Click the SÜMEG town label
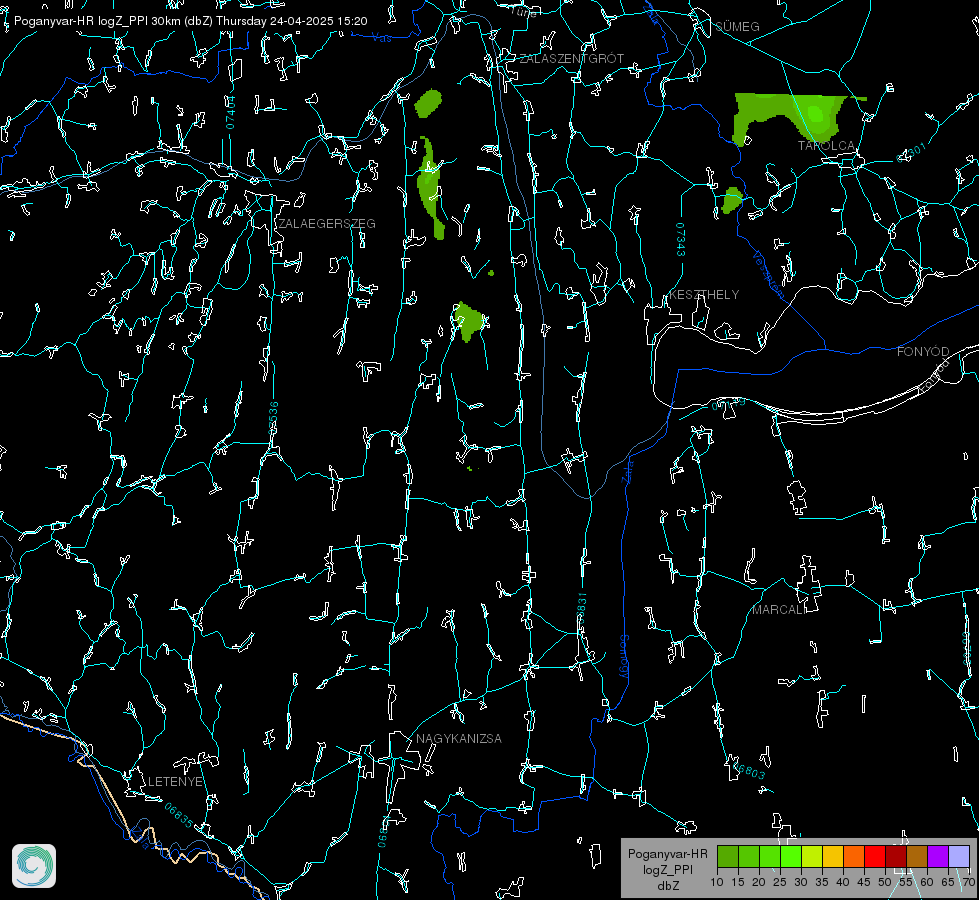This screenshot has width=979, height=900. pyautogui.click(x=737, y=26)
